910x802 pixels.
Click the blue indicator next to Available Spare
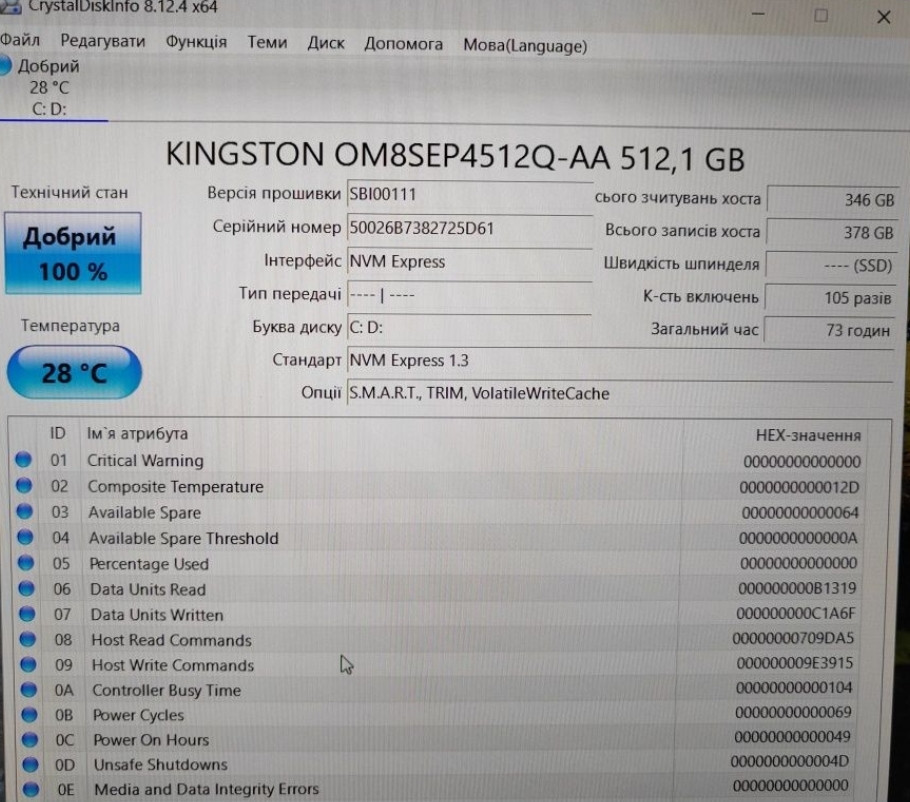pos(25,513)
